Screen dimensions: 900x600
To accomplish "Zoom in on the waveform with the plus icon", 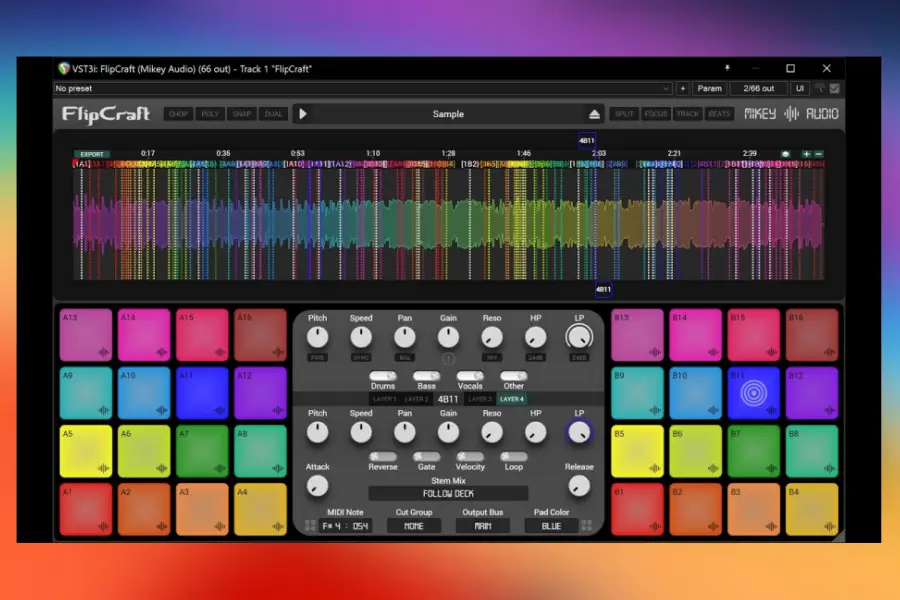I will click(x=807, y=154).
